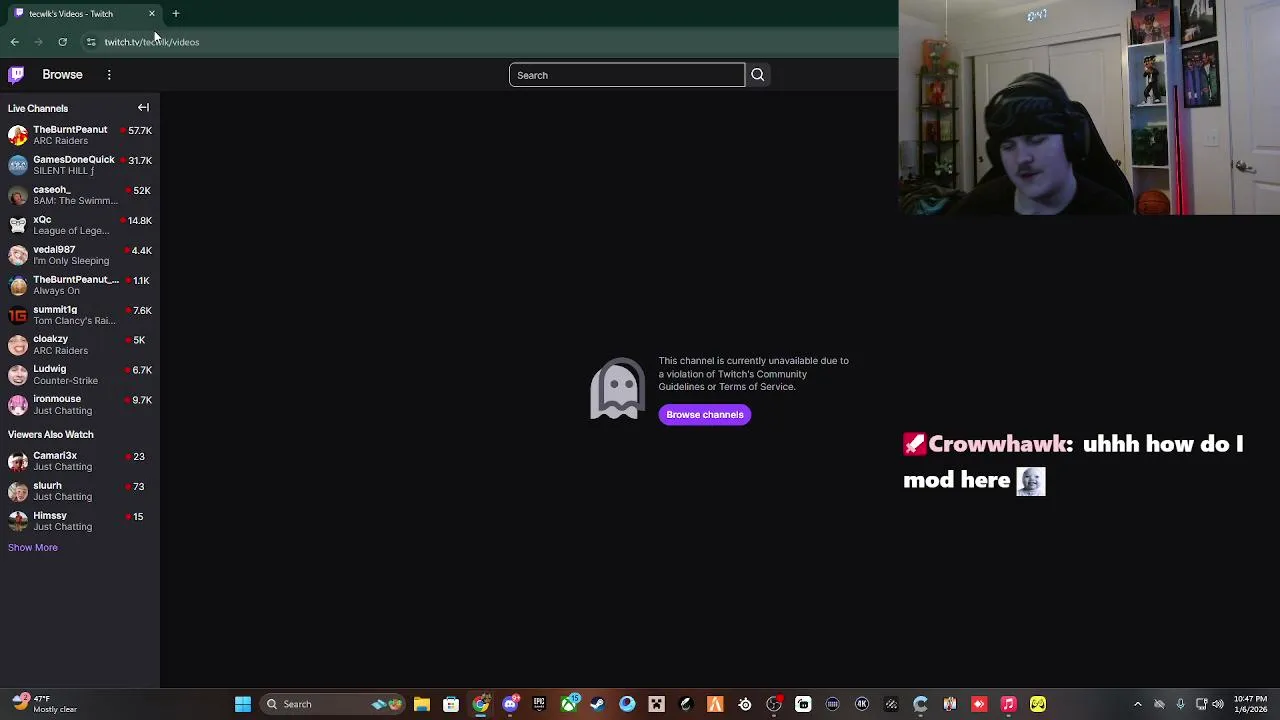Open OBS Studio from taskbar
Viewport: 1280px width, 720px height.
tap(774, 704)
